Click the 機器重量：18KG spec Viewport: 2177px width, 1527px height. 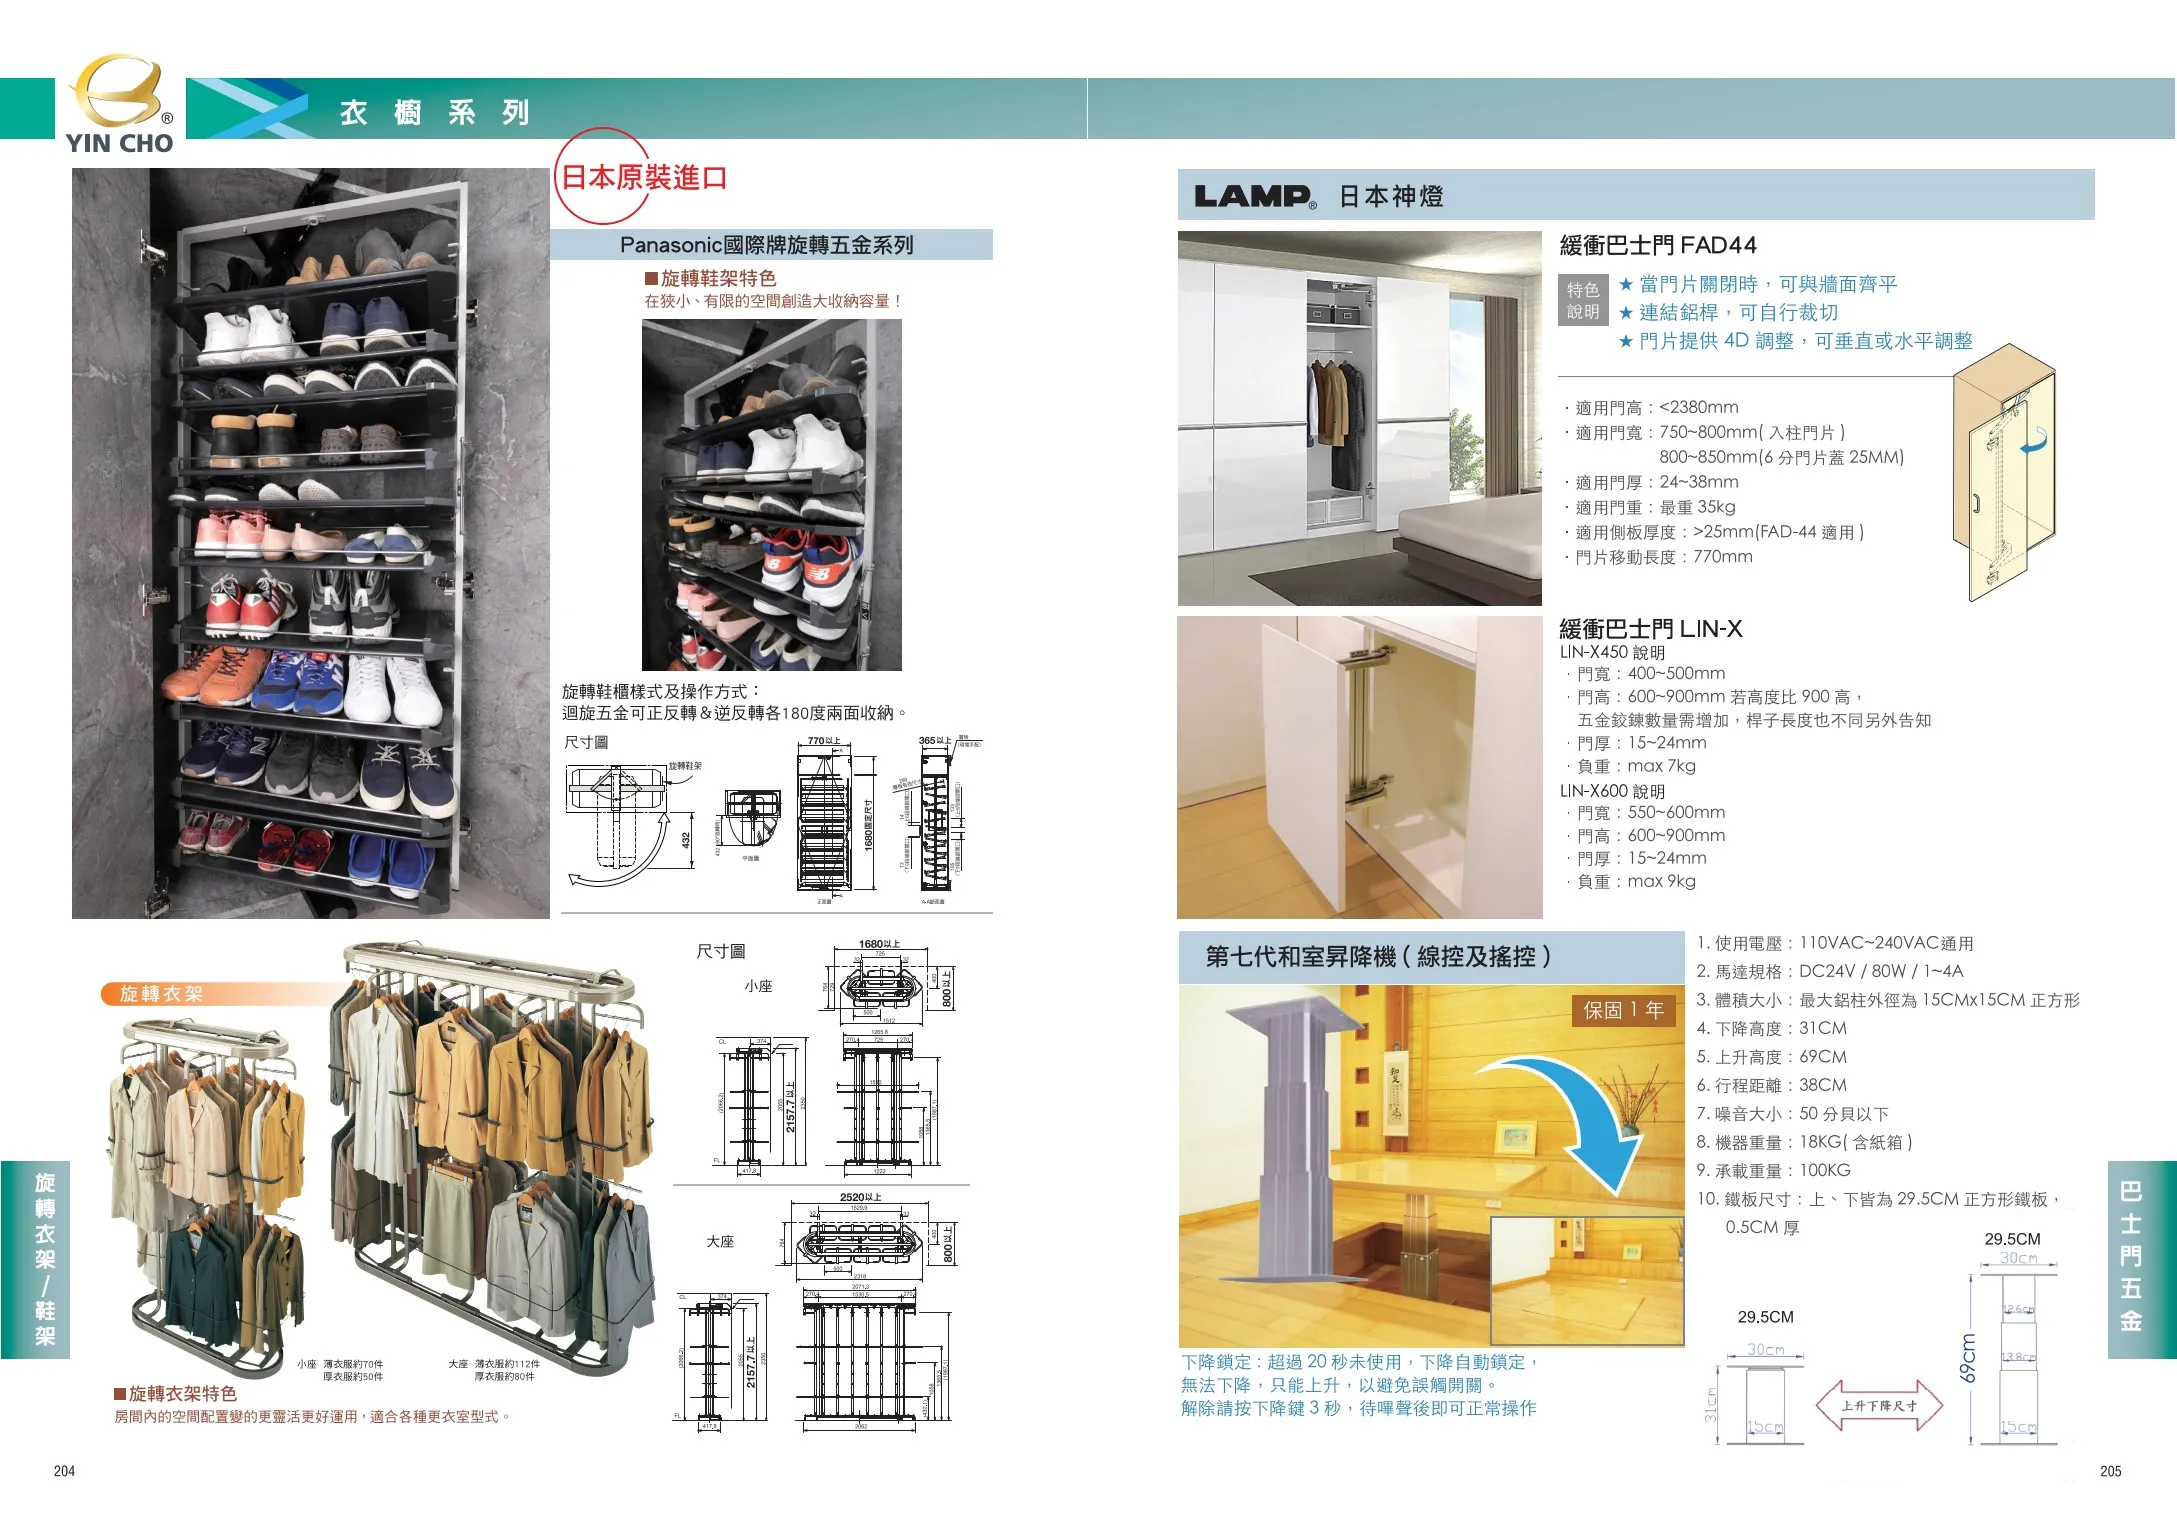tap(1804, 1142)
